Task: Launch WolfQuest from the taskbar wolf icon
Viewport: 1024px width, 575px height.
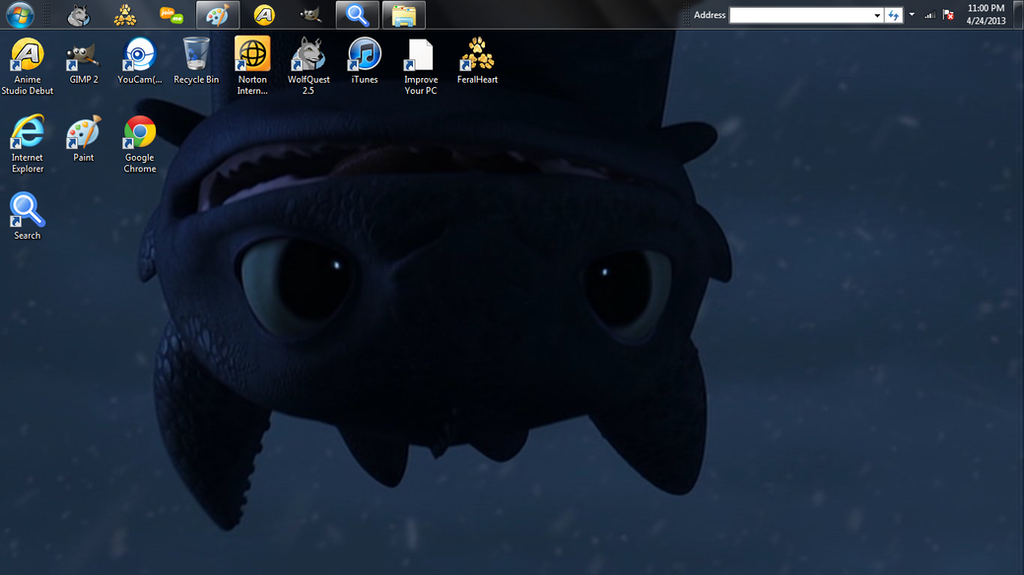Action: click(78, 14)
